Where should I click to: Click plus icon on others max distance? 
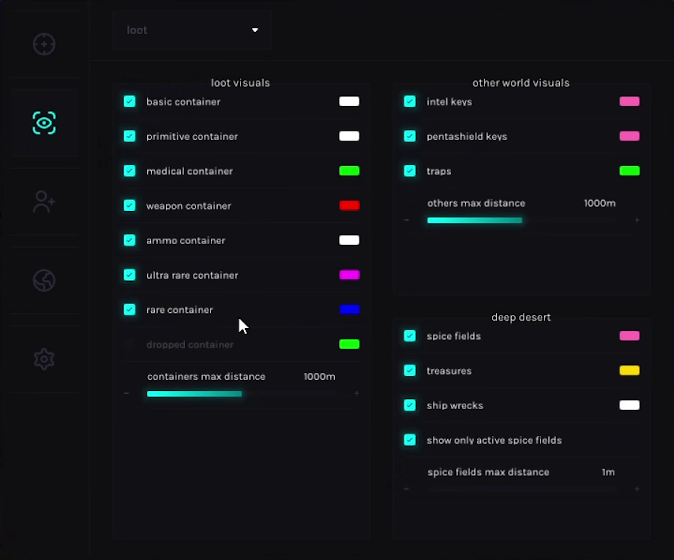637,220
